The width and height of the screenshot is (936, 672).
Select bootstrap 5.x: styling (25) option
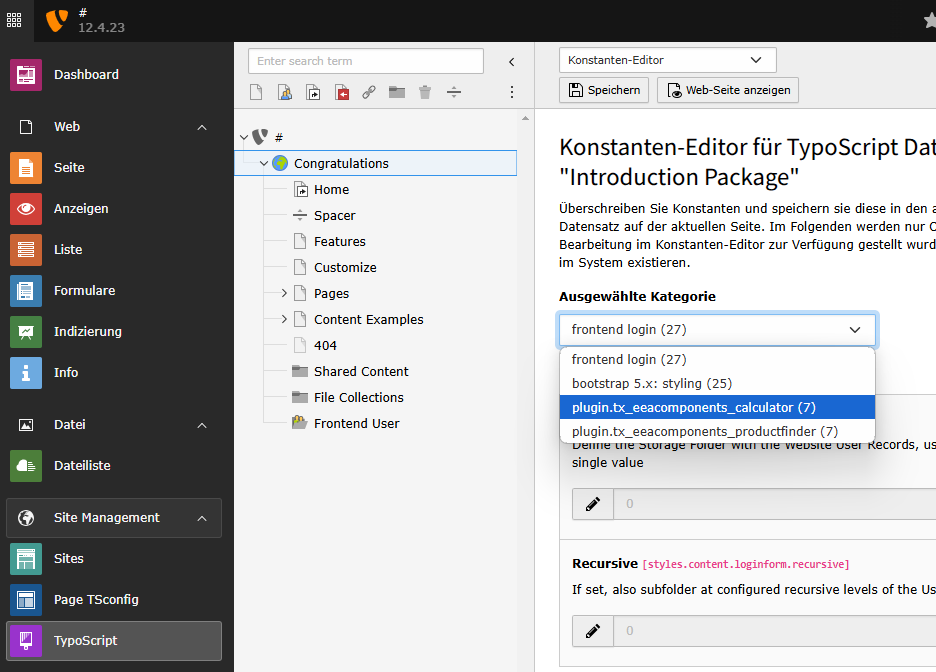(x=717, y=383)
